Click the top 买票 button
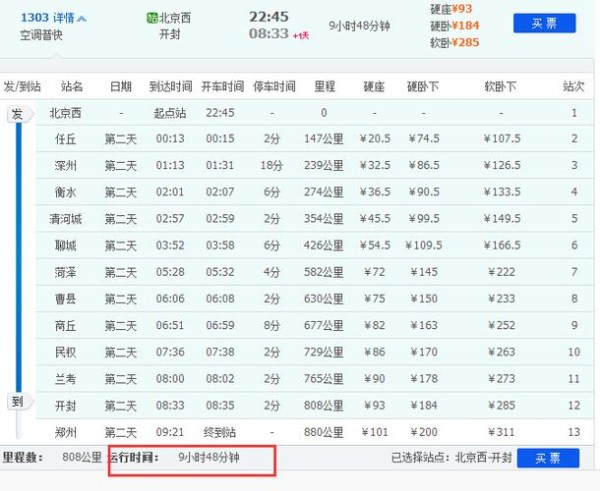600x491 pixels. click(544, 23)
